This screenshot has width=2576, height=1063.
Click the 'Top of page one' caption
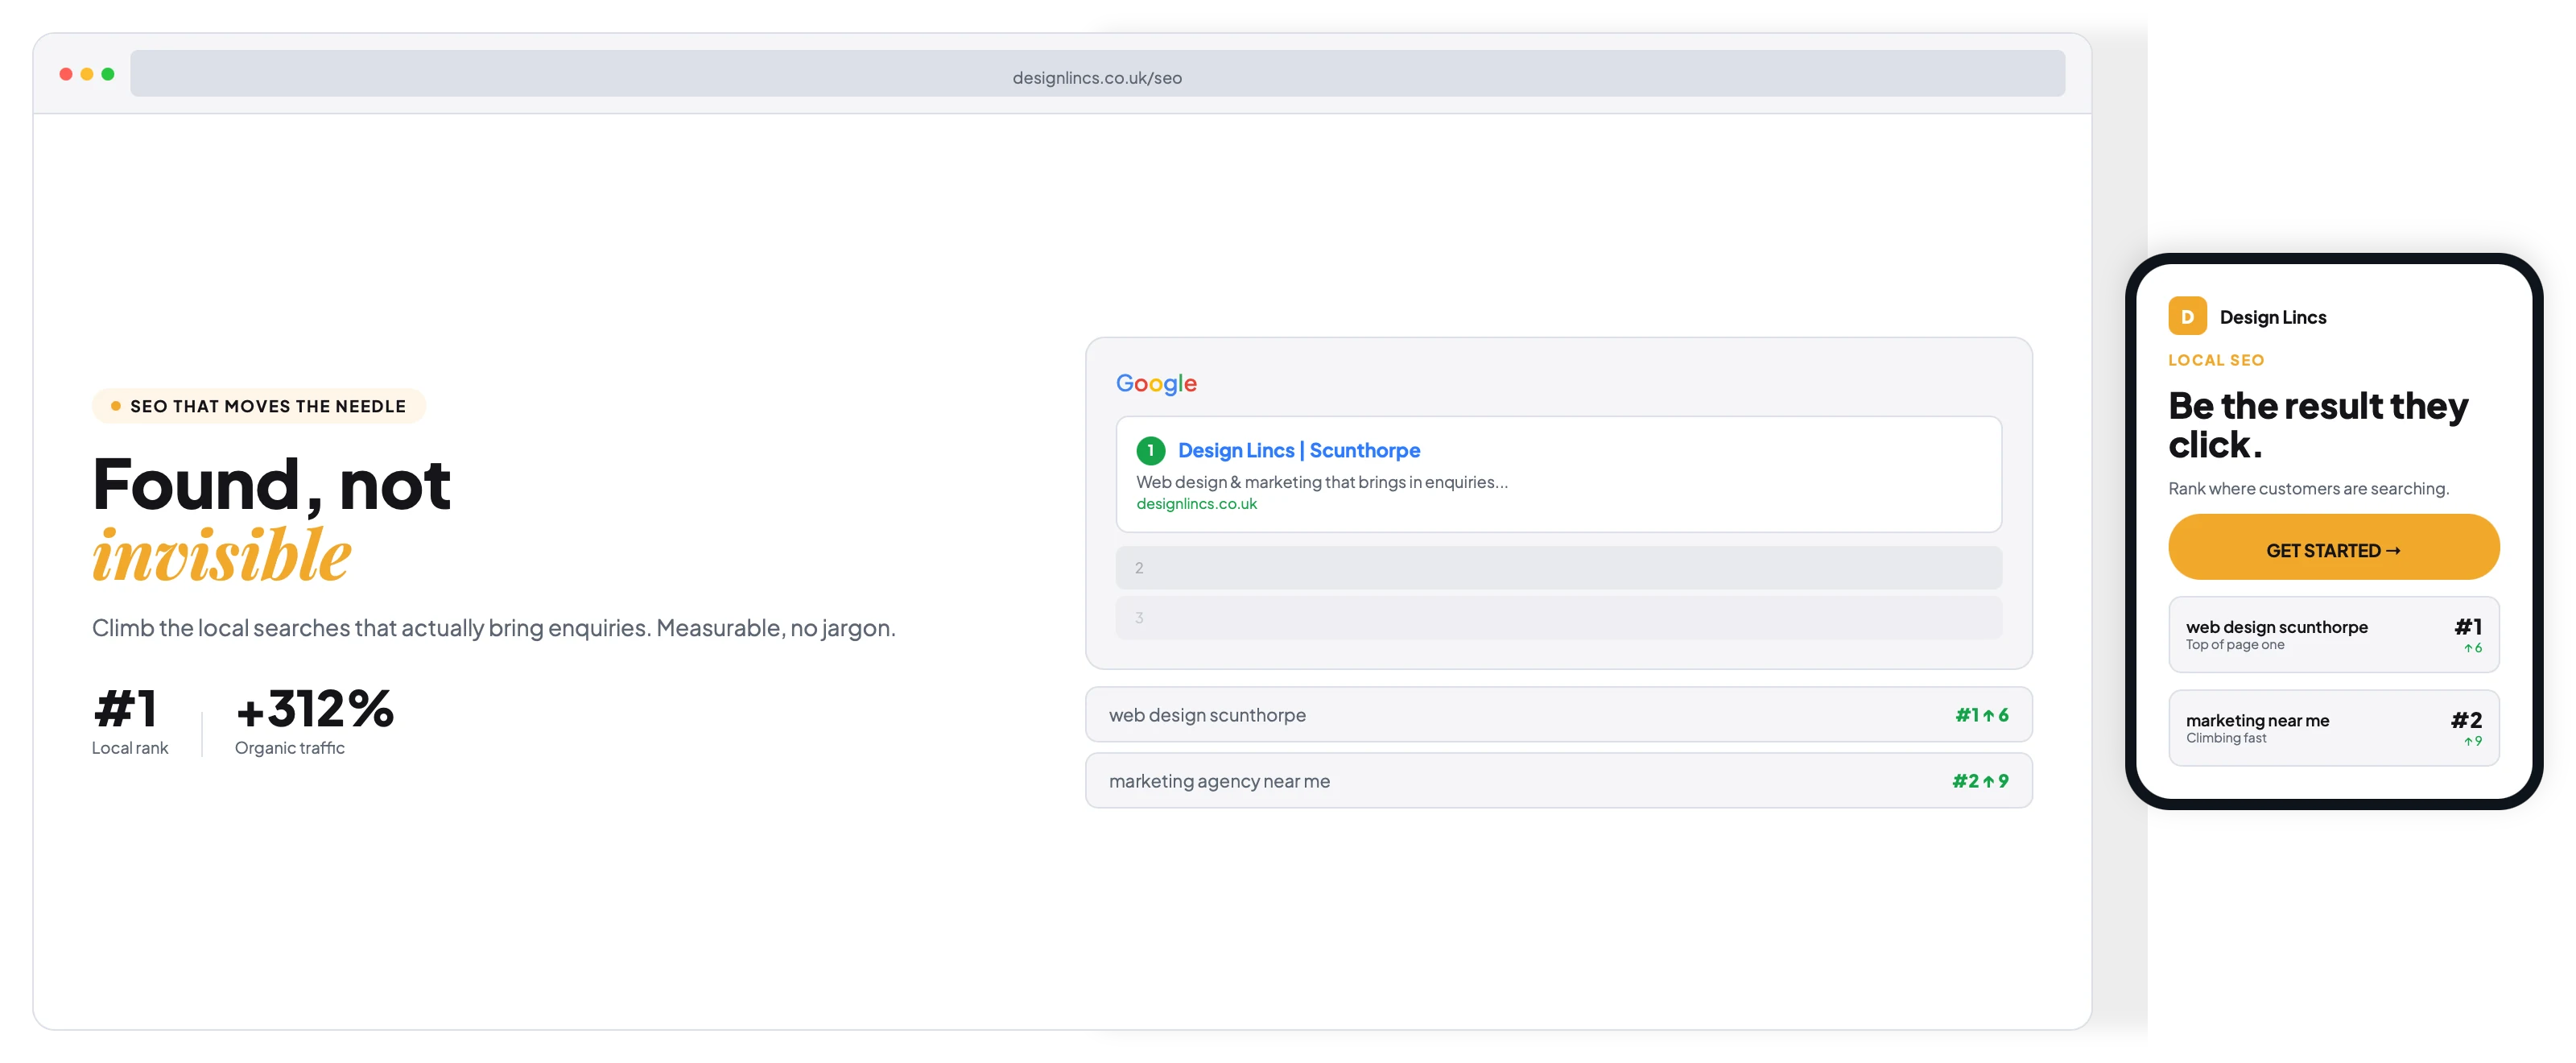(x=2235, y=645)
